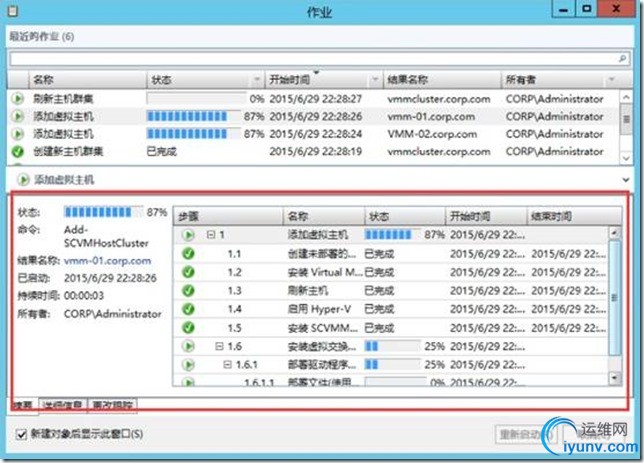This screenshot has width=644, height=463.
Task: Collapse the 添加虚拟主机 details pane chevron
Action: tap(626, 180)
